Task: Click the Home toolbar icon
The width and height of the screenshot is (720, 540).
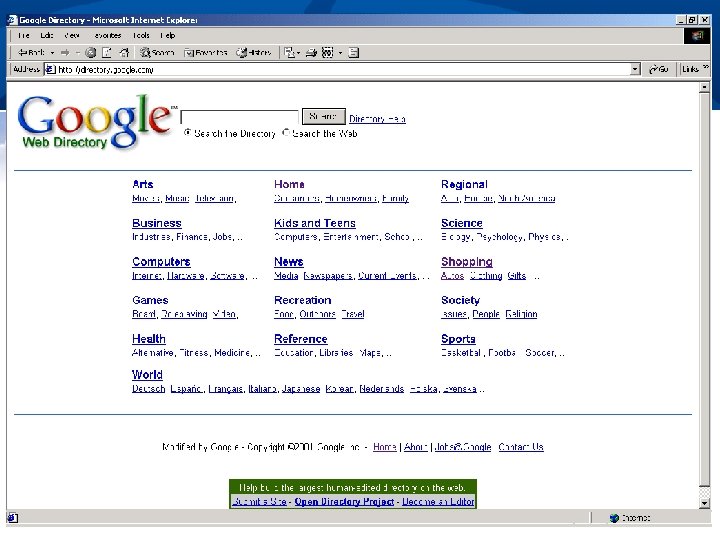Action: pyautogui.click(x=124, y=52)
